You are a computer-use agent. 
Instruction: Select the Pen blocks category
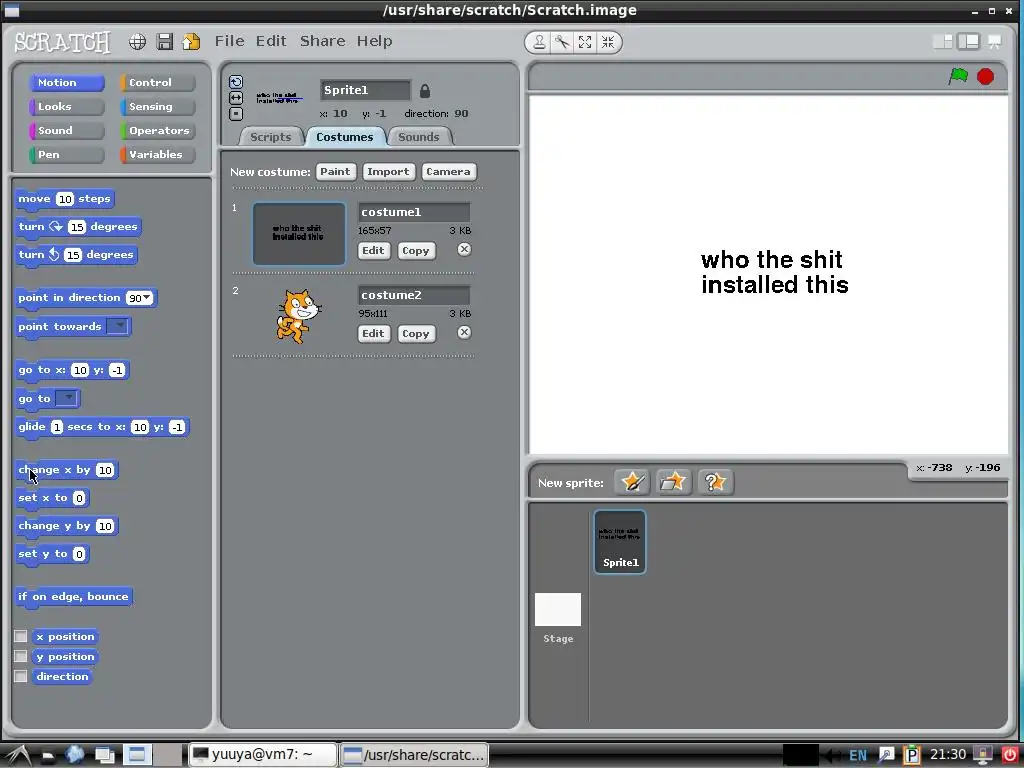66,155
